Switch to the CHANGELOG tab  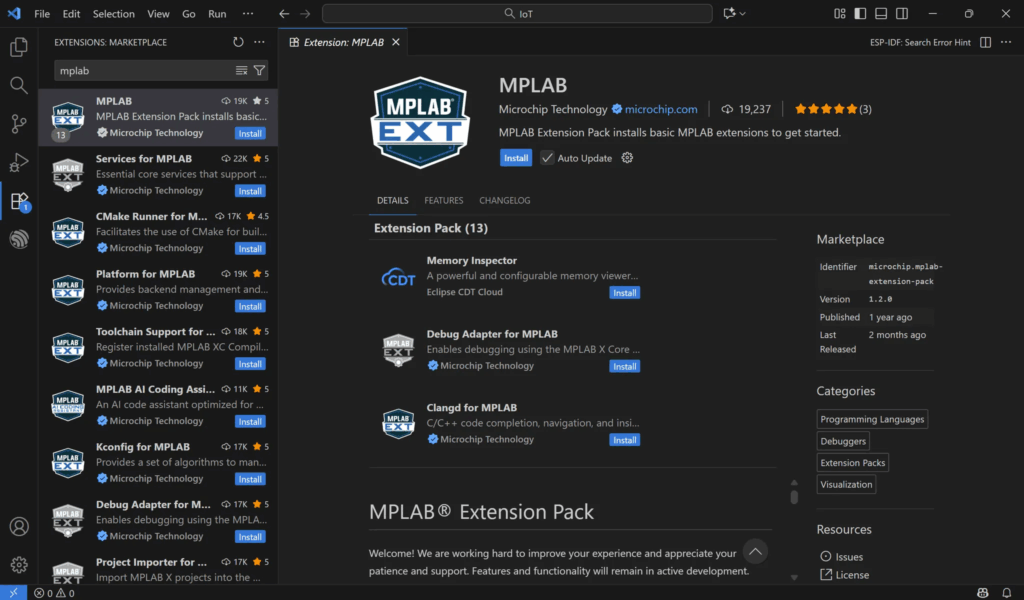(504, 201)
